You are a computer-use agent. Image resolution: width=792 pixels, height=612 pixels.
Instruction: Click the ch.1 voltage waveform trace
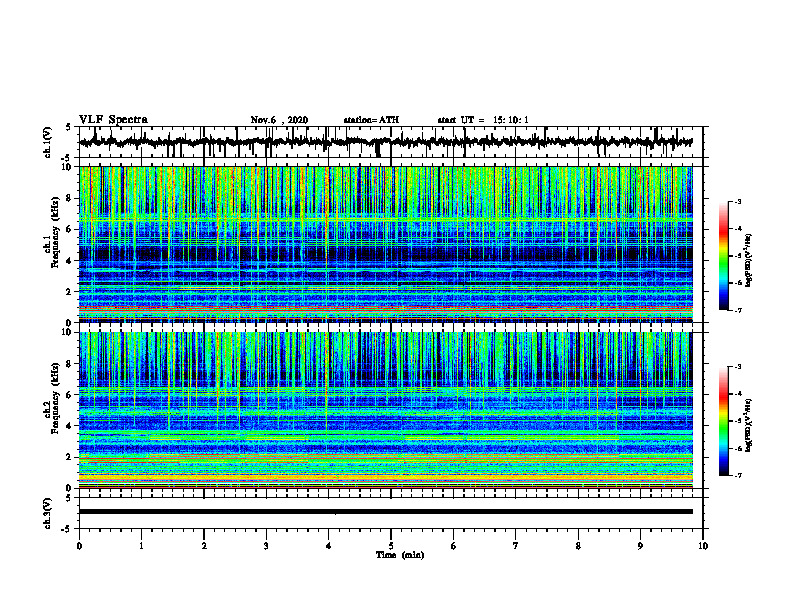click(x=385, y=142)
